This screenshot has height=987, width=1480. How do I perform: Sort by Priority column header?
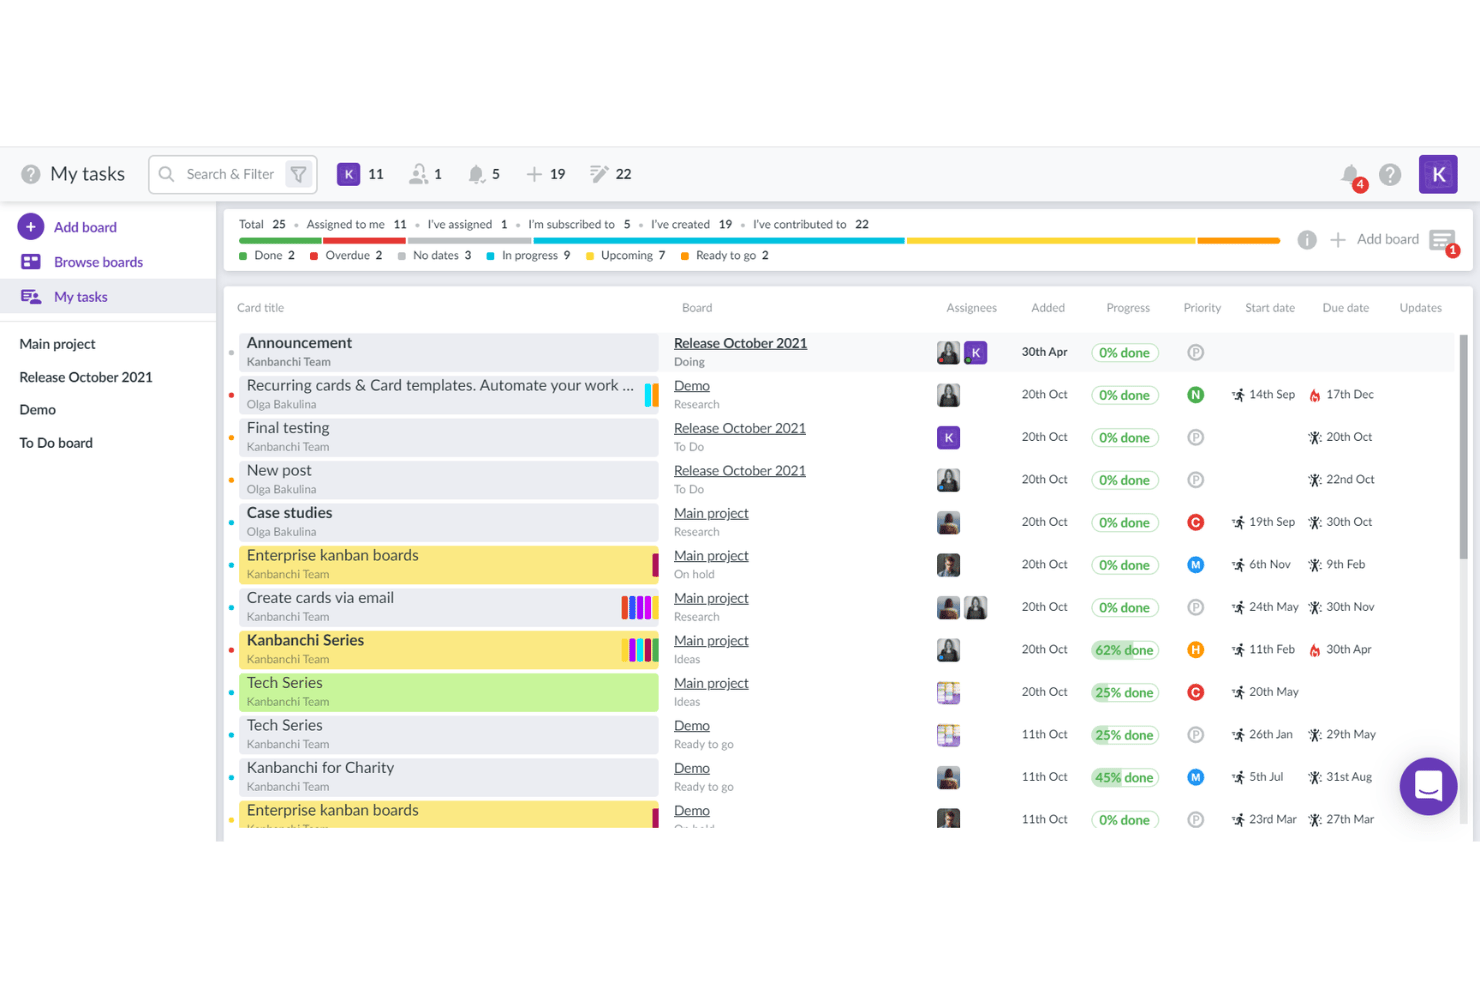coord(1202,308)
